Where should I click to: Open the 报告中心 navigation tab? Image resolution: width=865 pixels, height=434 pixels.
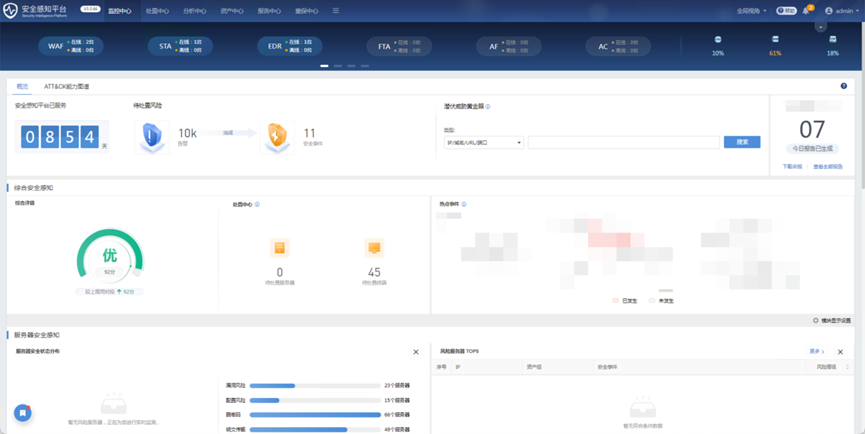pyautogui.click(x=269, y=11)
